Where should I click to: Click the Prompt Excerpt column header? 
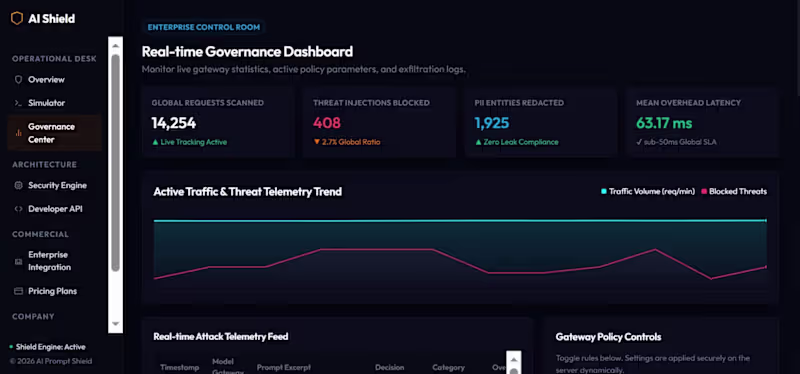point(284,367)
